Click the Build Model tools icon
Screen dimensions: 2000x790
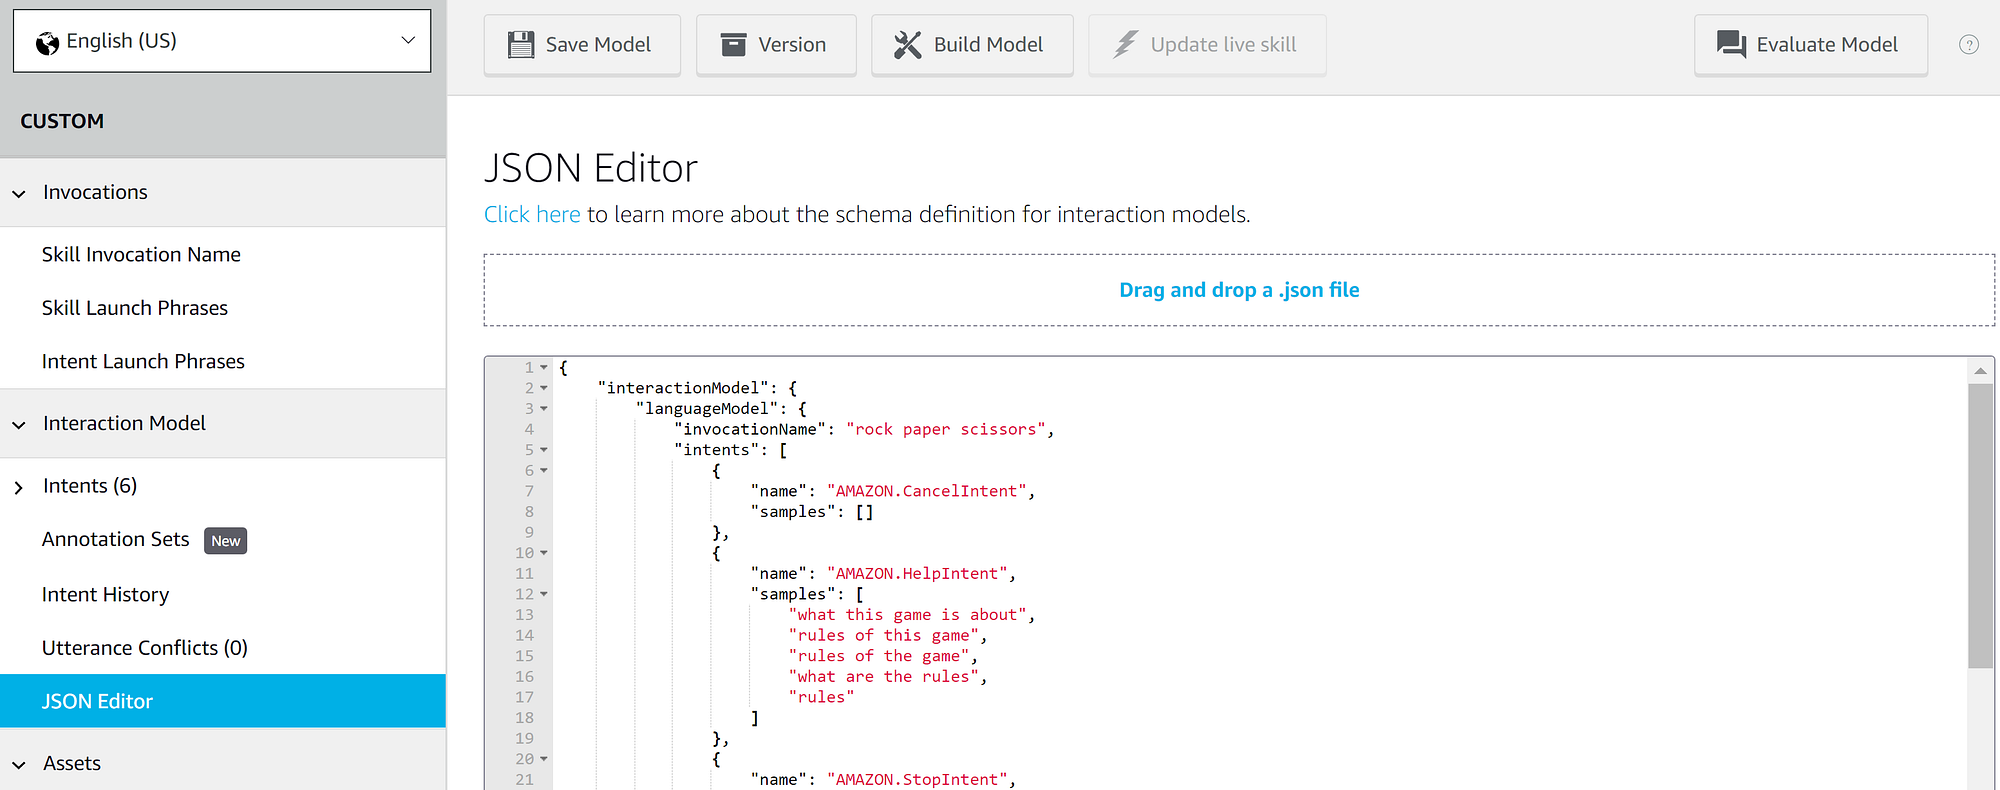[x=908, y=45]
